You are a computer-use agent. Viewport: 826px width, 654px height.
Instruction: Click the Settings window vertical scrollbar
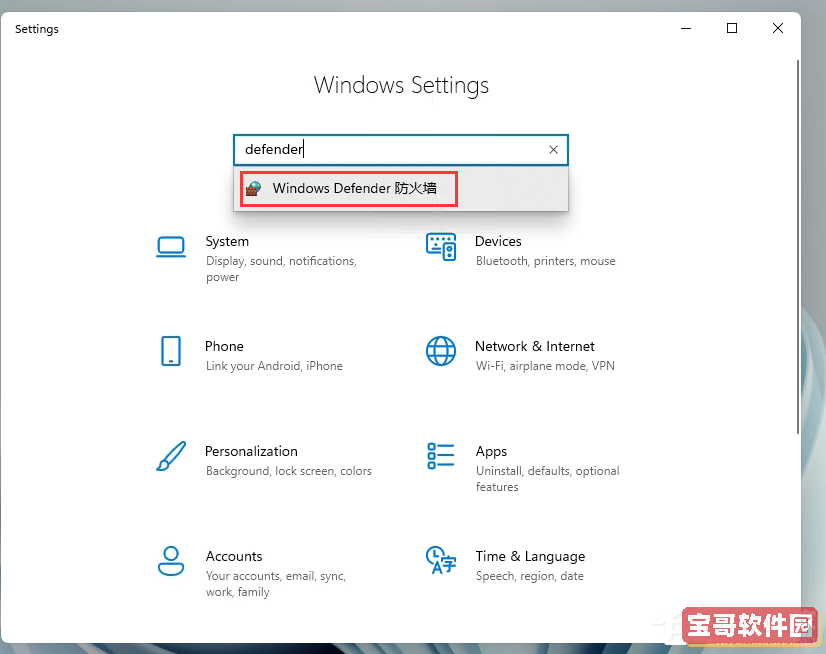(798, 247)
